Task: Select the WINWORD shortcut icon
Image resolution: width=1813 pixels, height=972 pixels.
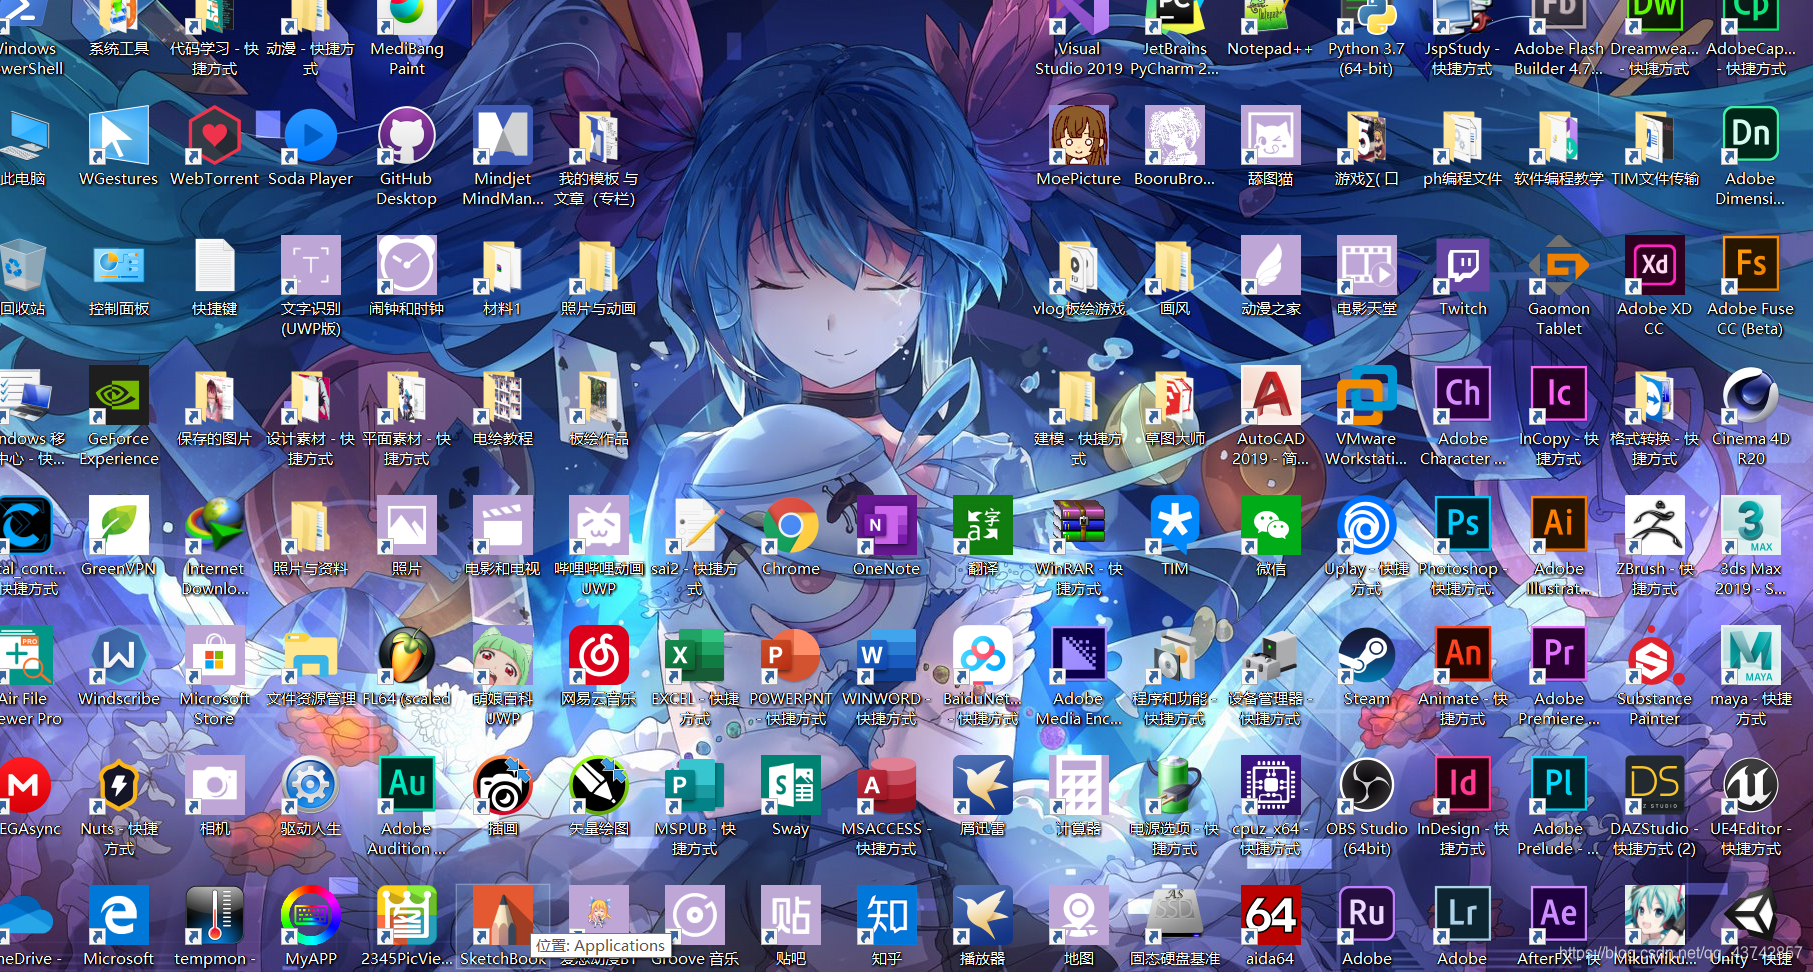Action: tap(886, 656)
